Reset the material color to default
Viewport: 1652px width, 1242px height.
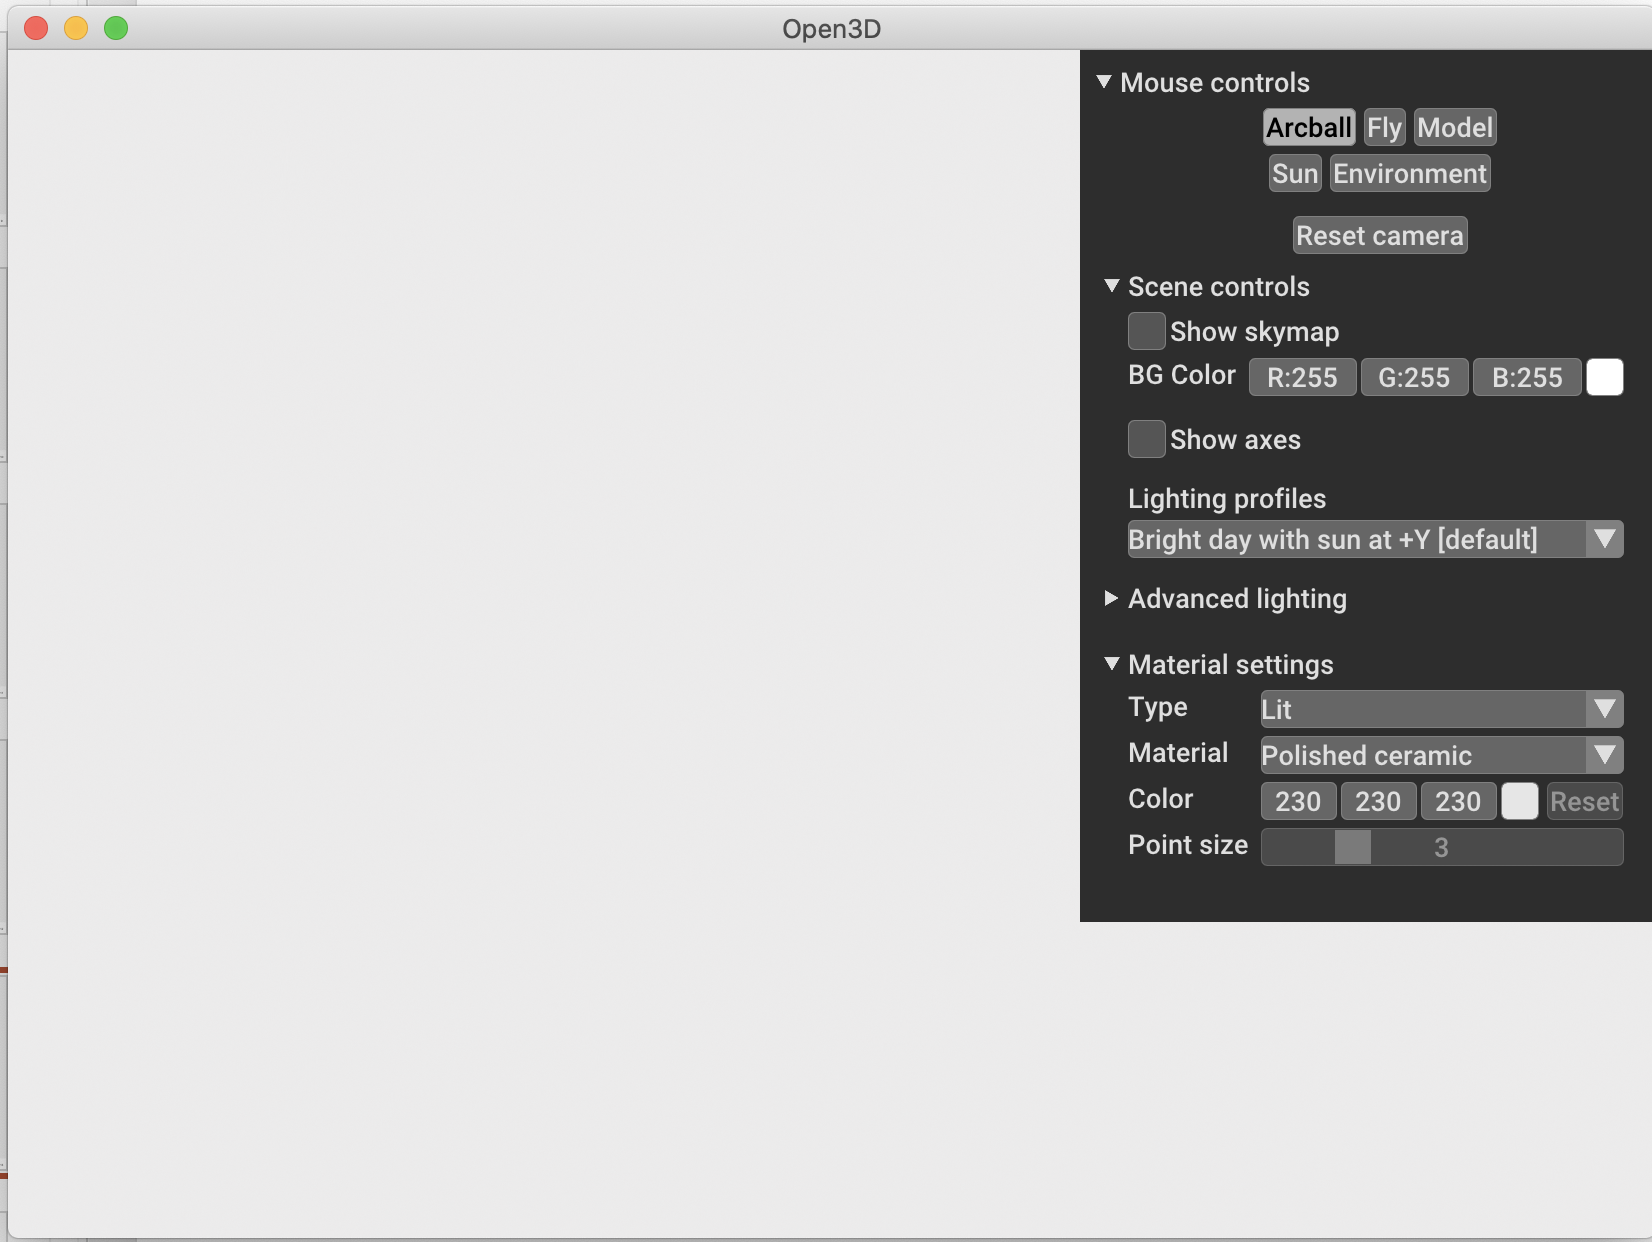click(x=1584, y=801)
